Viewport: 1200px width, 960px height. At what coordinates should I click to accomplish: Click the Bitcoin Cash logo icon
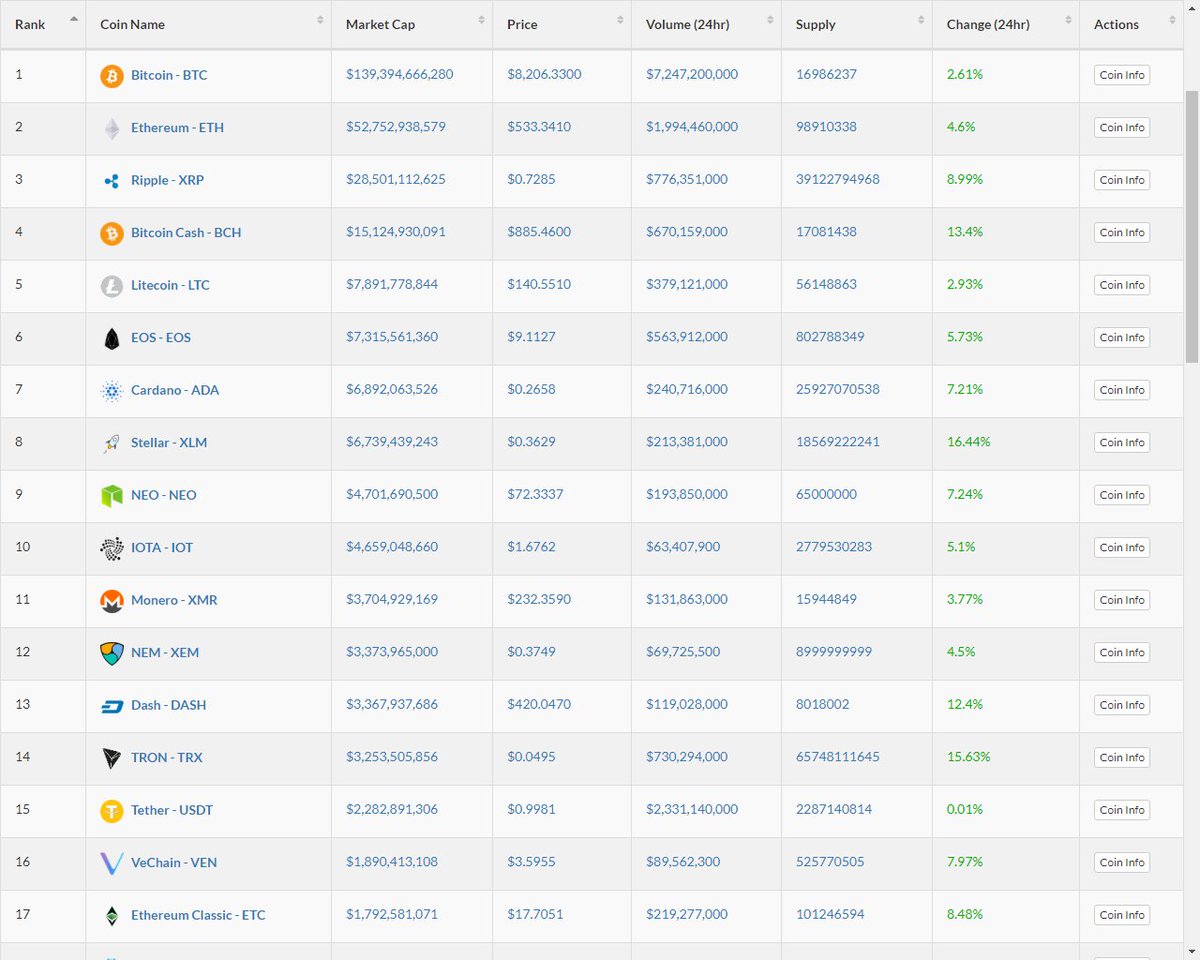[112, 233]
